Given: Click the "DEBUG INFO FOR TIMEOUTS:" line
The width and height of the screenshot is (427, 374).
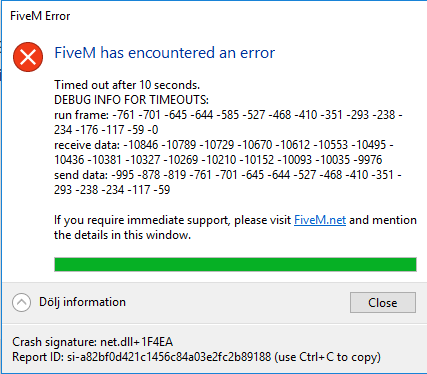Looking at the screenshot, I should pos(131,100).
